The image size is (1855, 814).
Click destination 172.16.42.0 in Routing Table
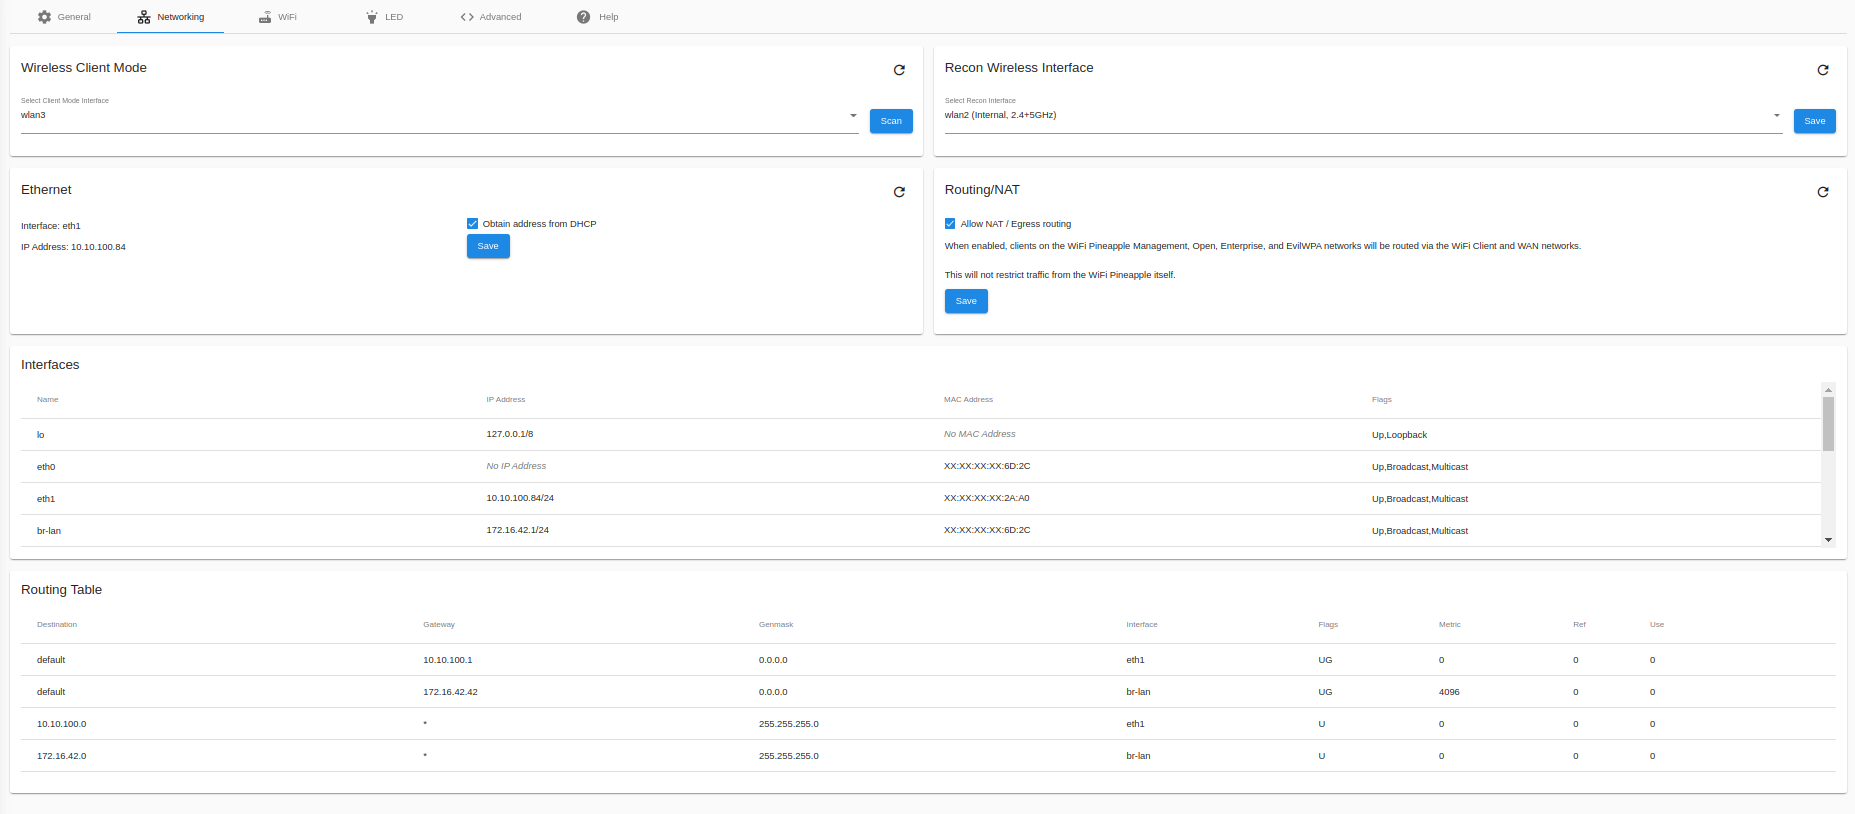(62, 756)
